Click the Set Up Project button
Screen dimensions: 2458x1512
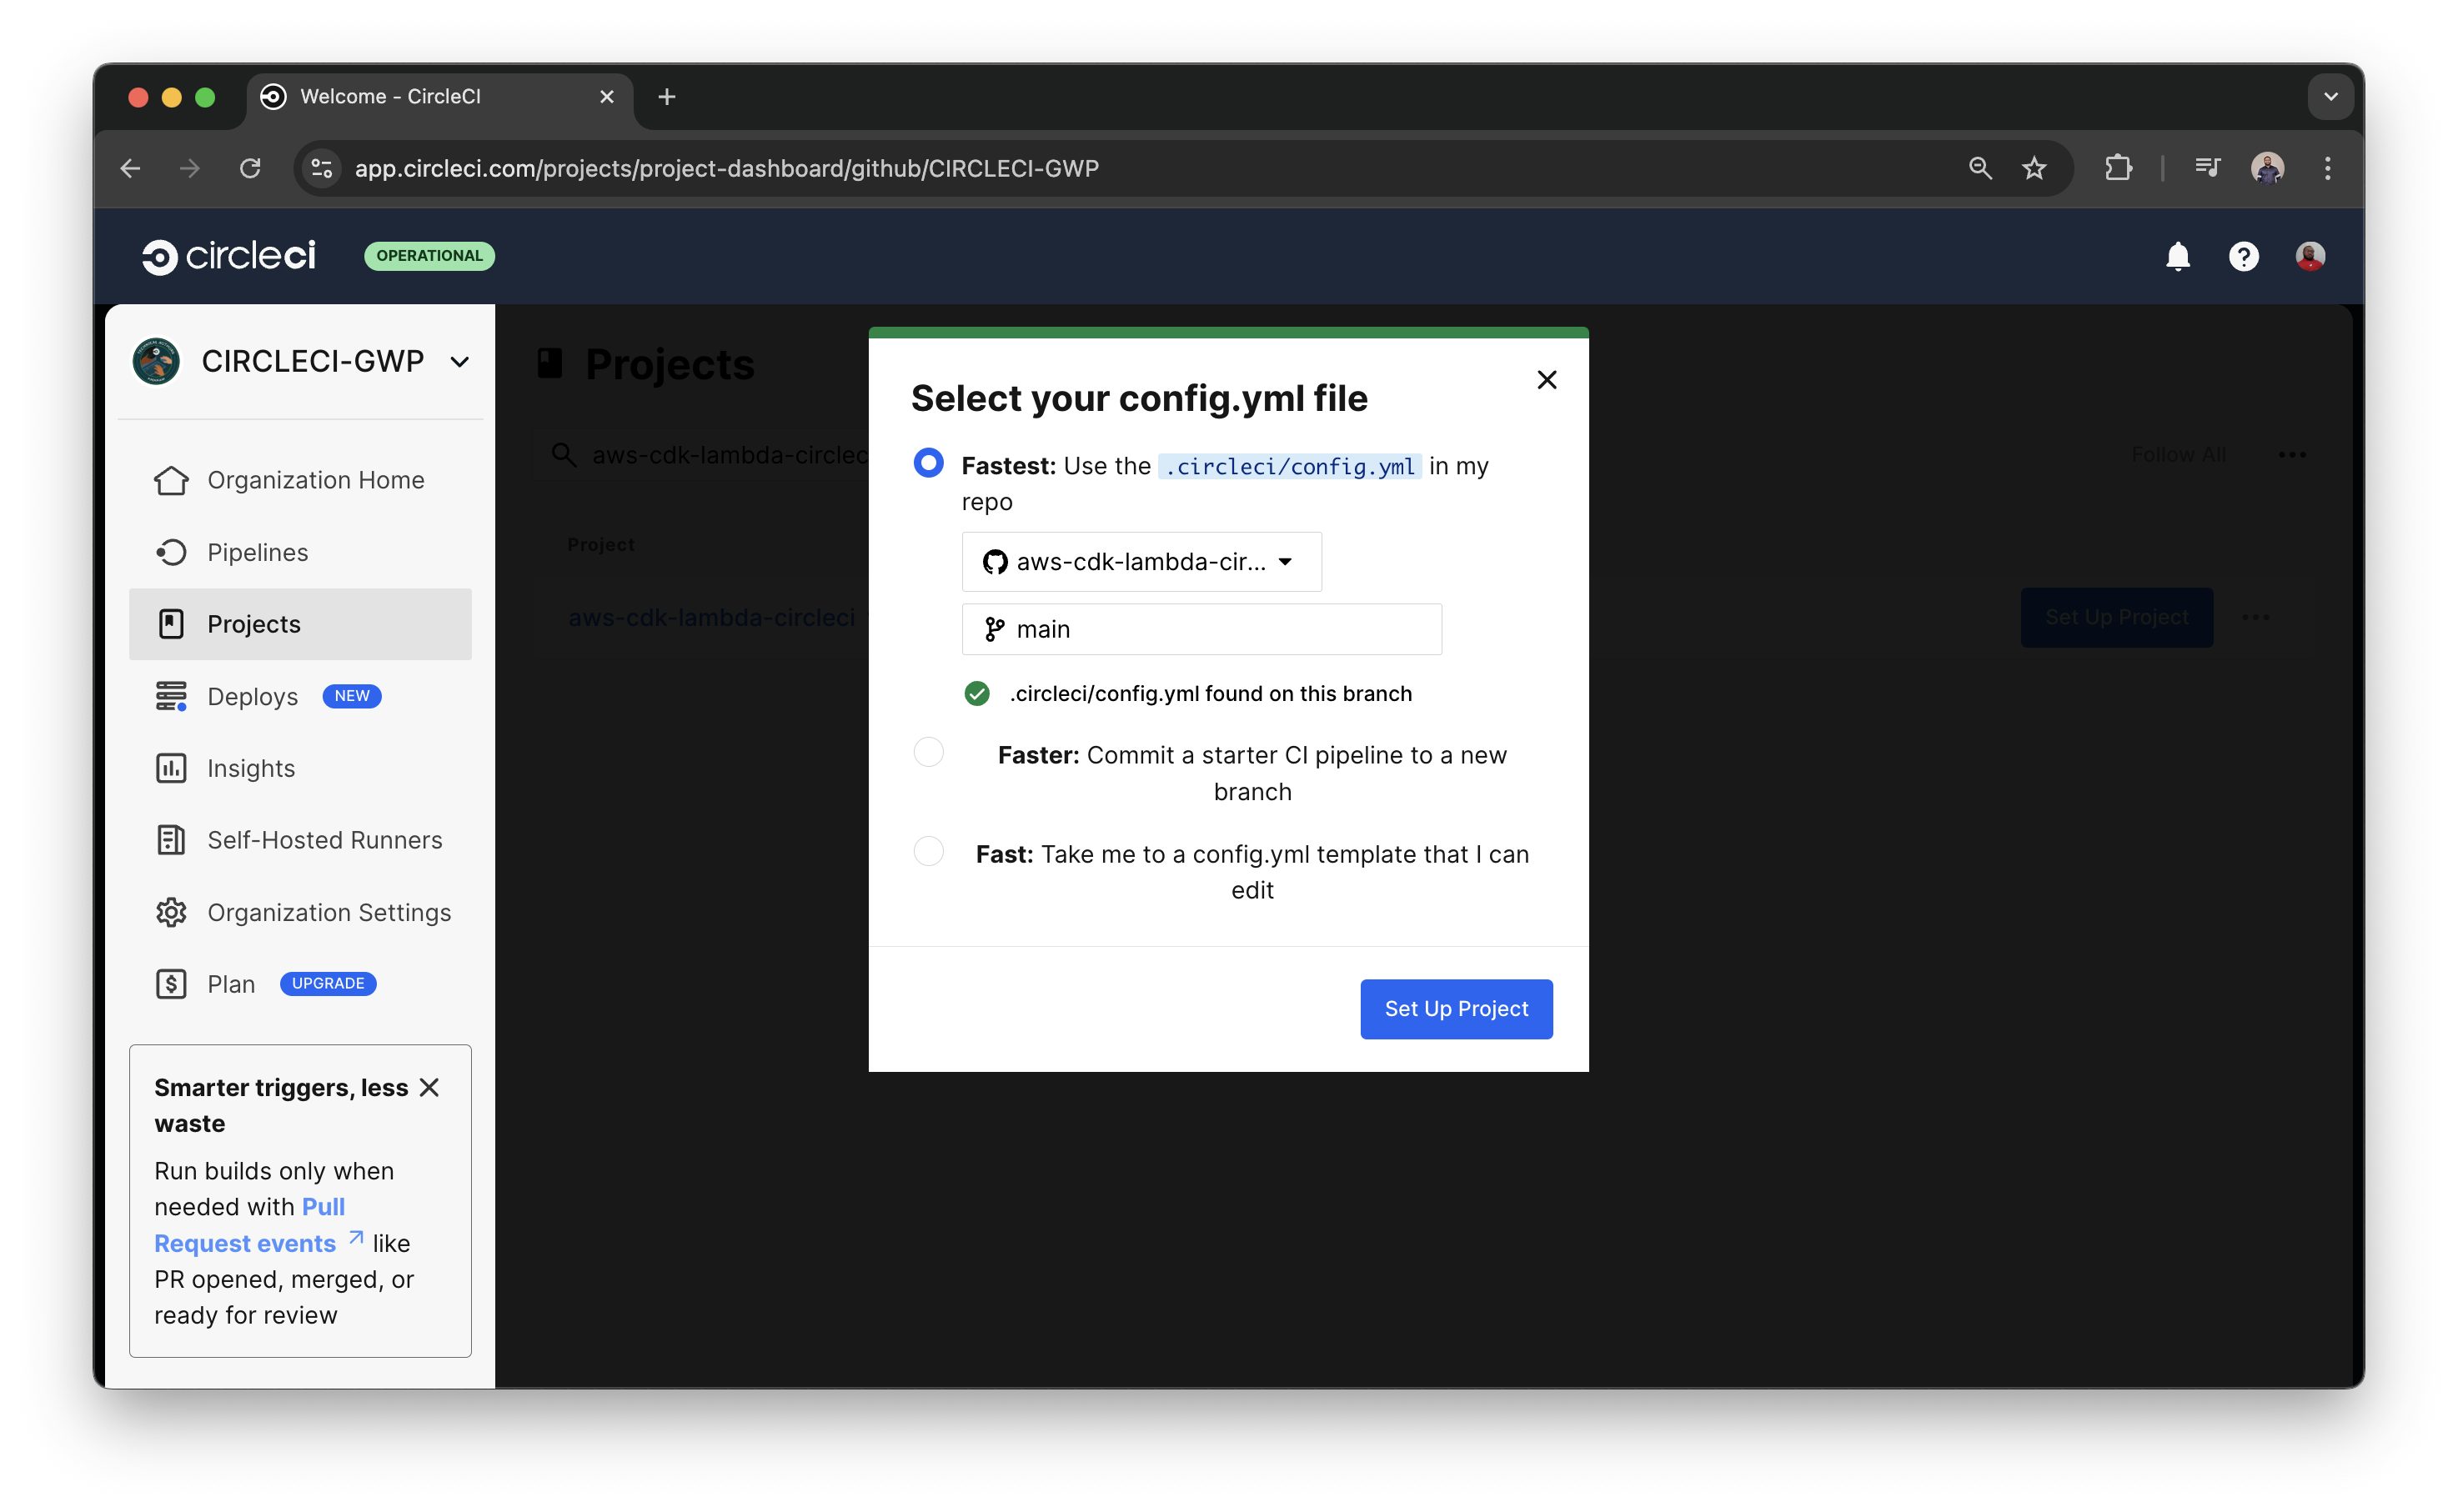1456,1009
